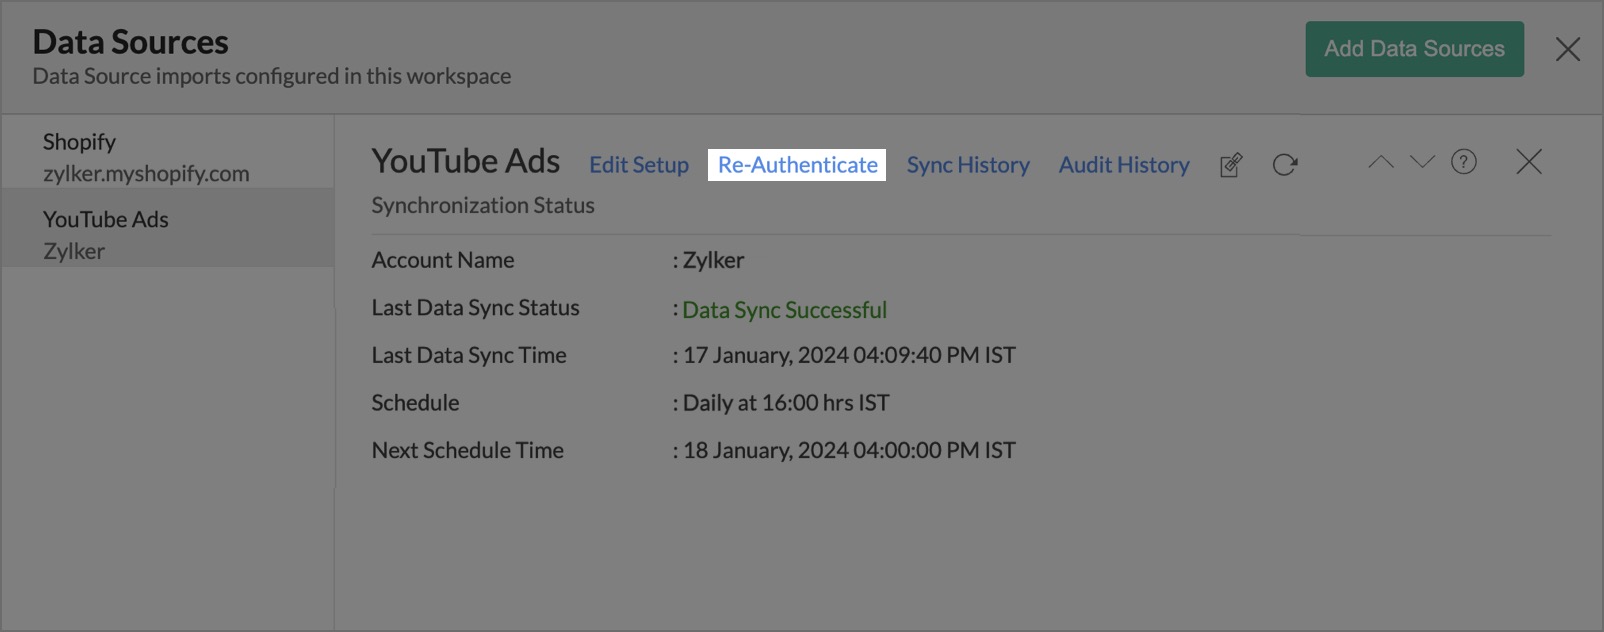Open the Audit History link
1604x632 pixels.
pyautogui.click(x=1124, y=165)
